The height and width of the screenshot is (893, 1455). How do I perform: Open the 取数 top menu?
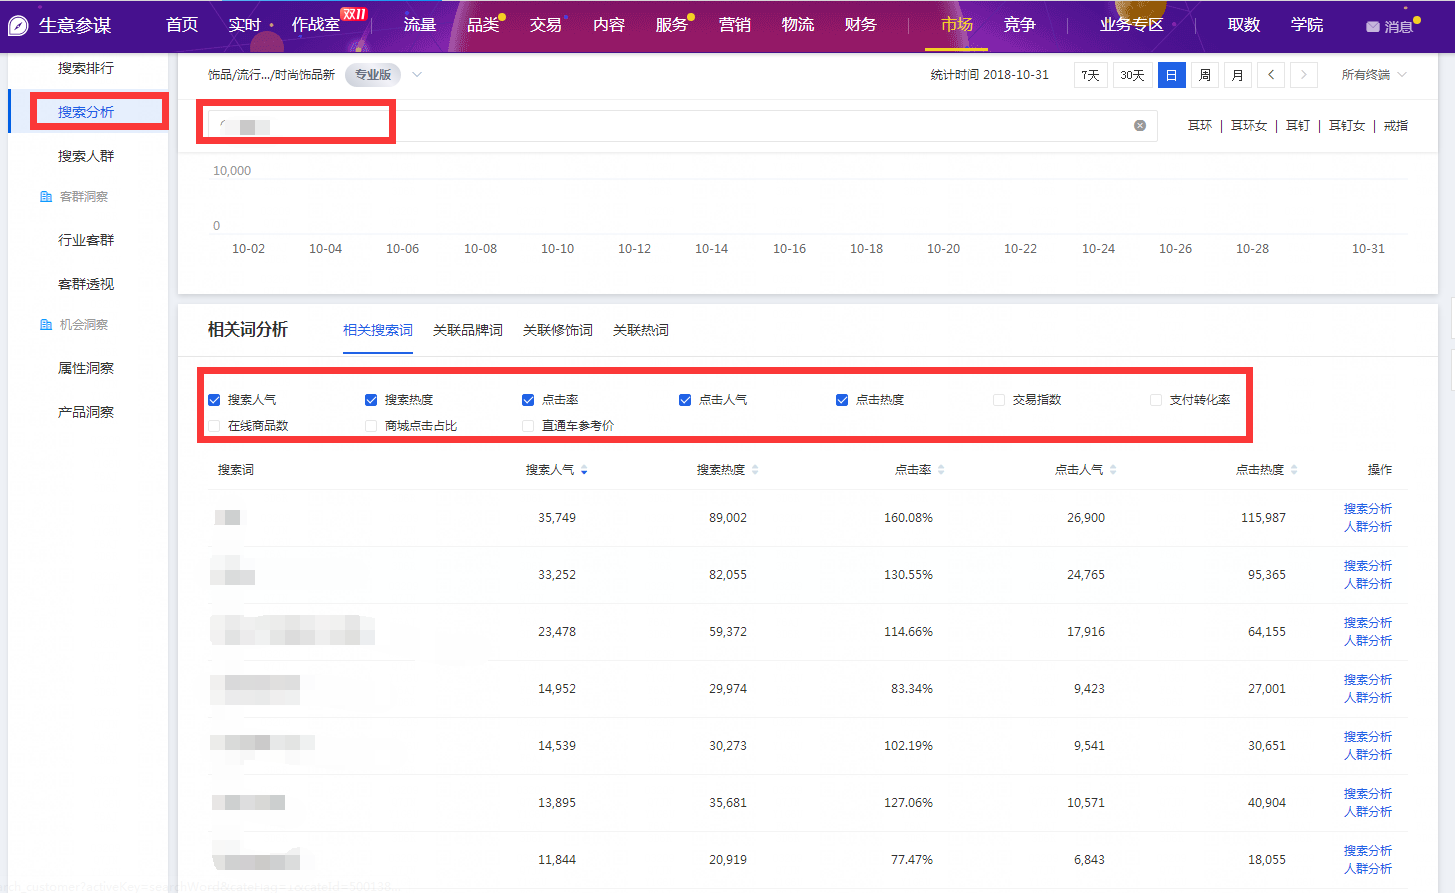pos(1244,25)
